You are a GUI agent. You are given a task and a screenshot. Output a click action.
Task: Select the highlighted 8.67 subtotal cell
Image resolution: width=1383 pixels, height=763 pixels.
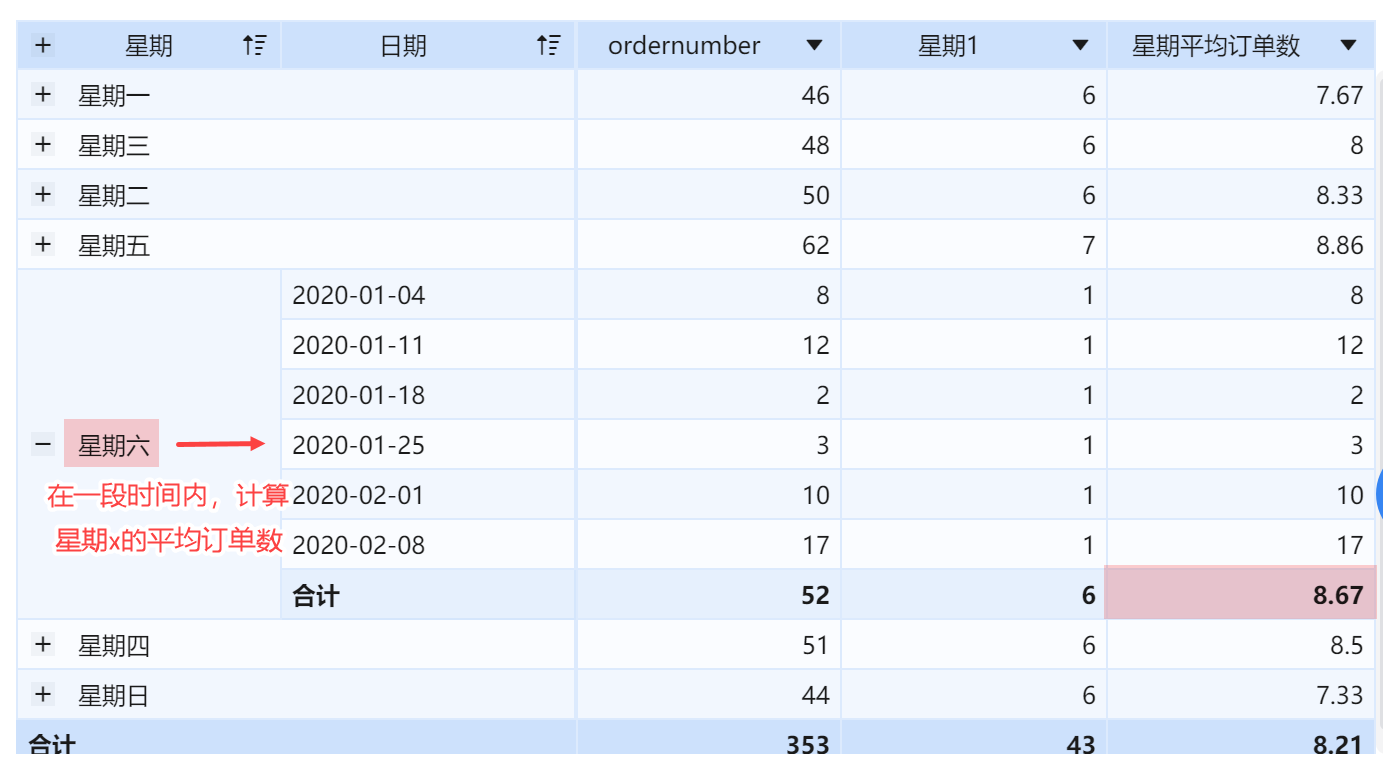pyautogui.click(x=1240, y=595)
